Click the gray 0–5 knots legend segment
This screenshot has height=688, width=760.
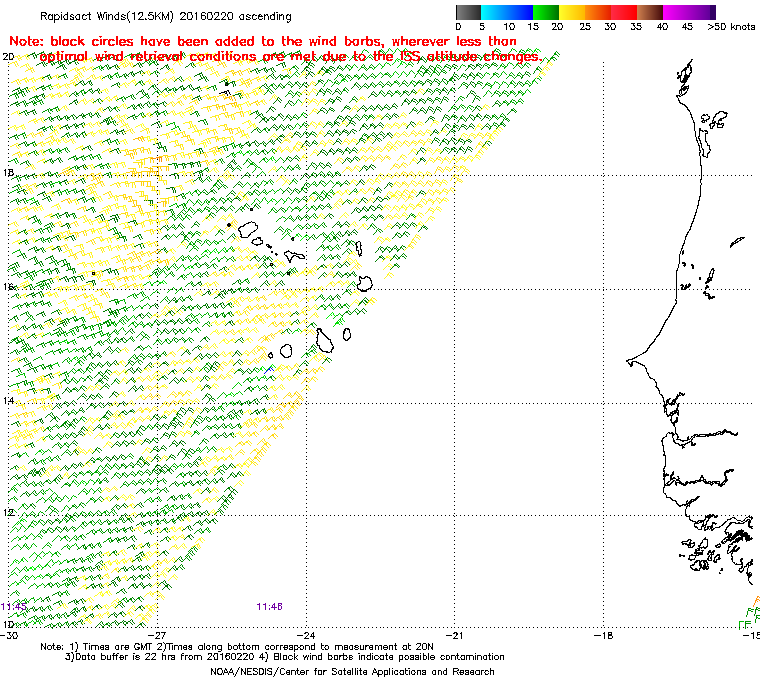click(x=468, y=12)
